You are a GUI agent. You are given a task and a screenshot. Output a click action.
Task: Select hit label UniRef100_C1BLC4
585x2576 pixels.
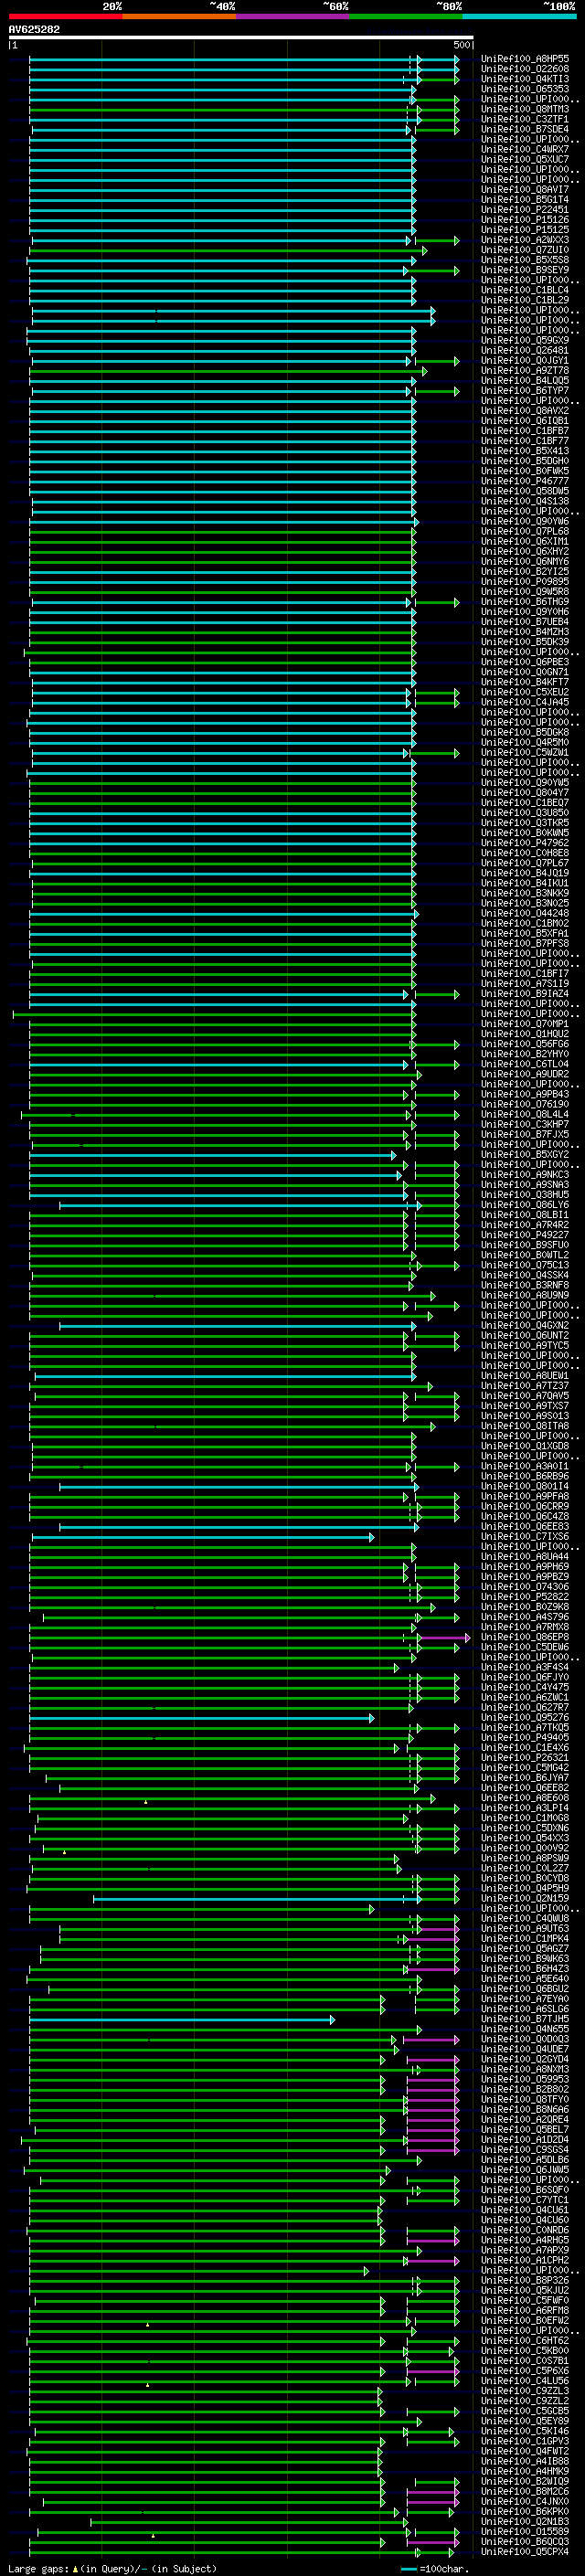[x=525, y=290]
